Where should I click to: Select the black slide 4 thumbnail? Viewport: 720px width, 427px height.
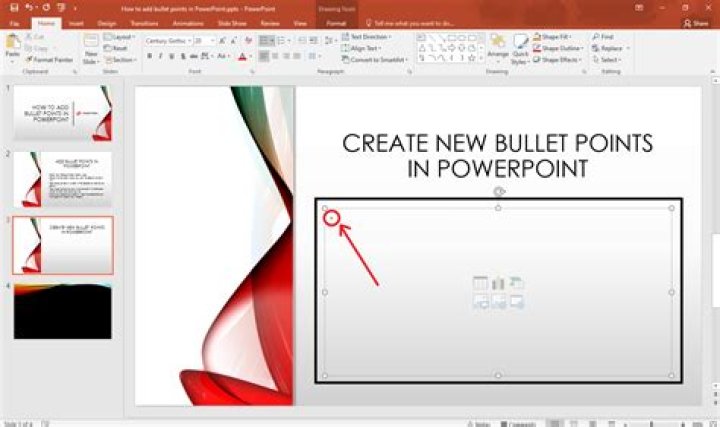pos(62,311)
